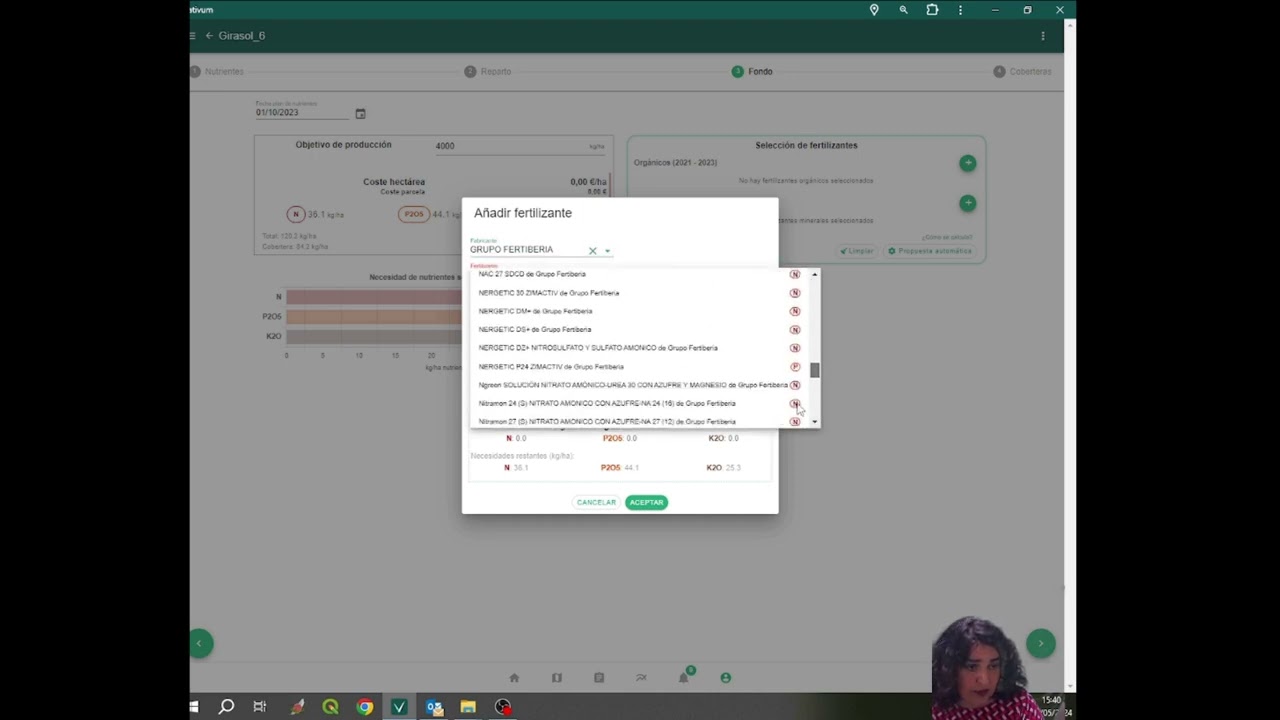
Task: Click the fertilizer list scrollbar thumb
Action: (x=815, y=371)
